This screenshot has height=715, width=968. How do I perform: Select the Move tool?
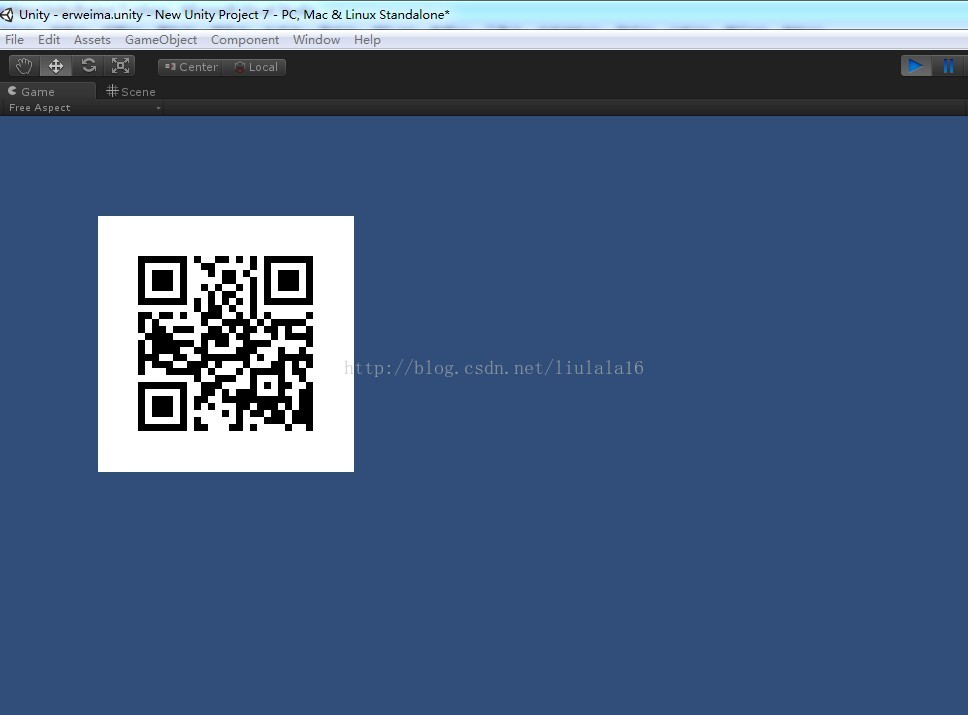[56, 66]
